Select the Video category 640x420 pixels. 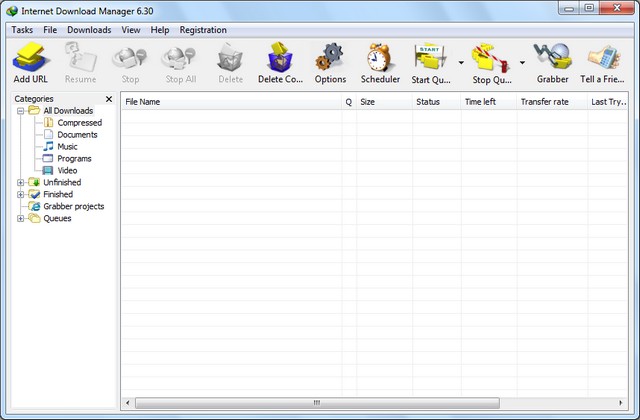tap(67, 170)
